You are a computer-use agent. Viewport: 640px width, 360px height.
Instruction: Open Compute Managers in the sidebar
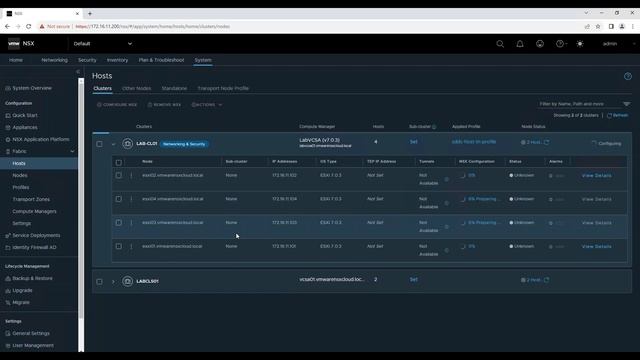click(x=34, y=211)
